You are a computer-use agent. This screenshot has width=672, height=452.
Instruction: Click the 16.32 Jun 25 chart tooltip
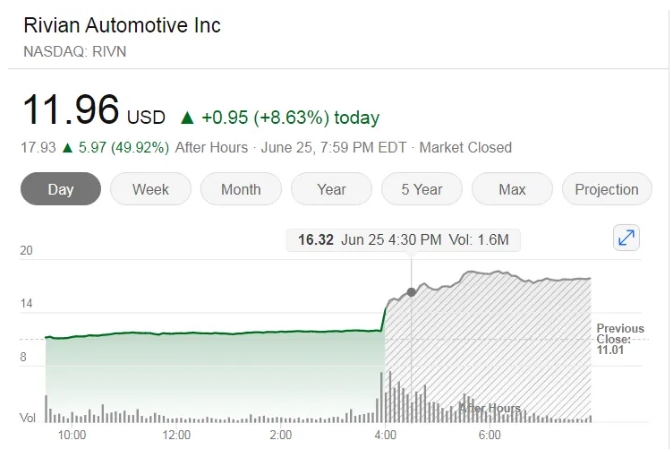[403, 240]
